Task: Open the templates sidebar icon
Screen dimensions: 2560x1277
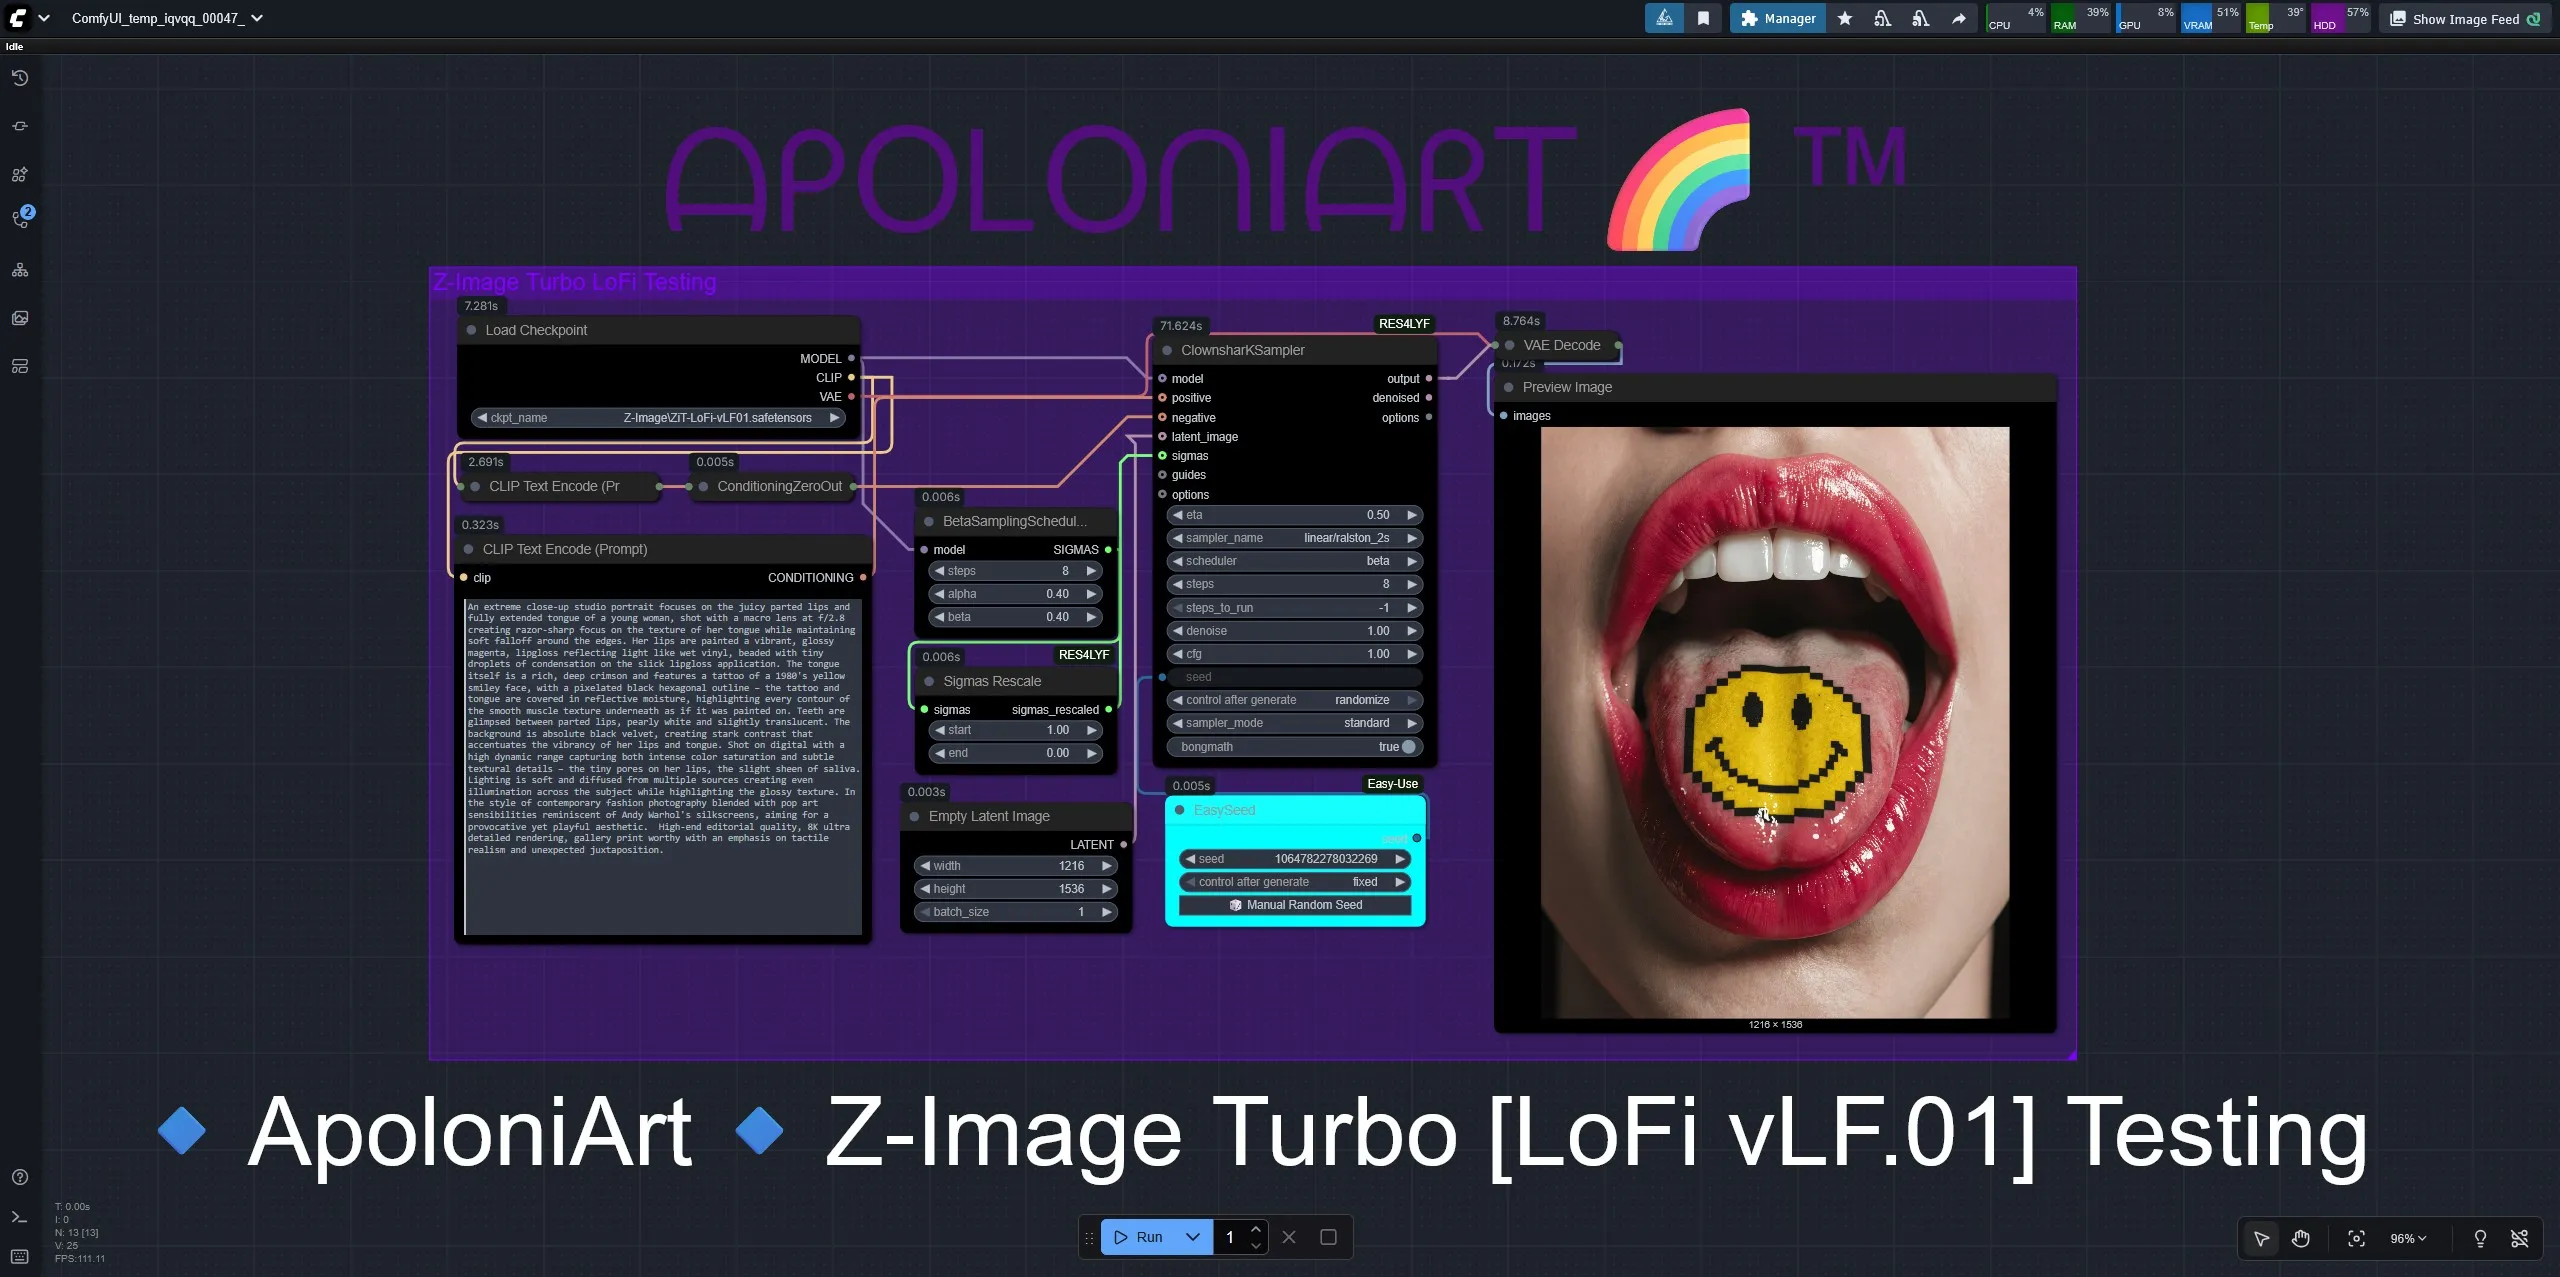Action: [20, 366]
